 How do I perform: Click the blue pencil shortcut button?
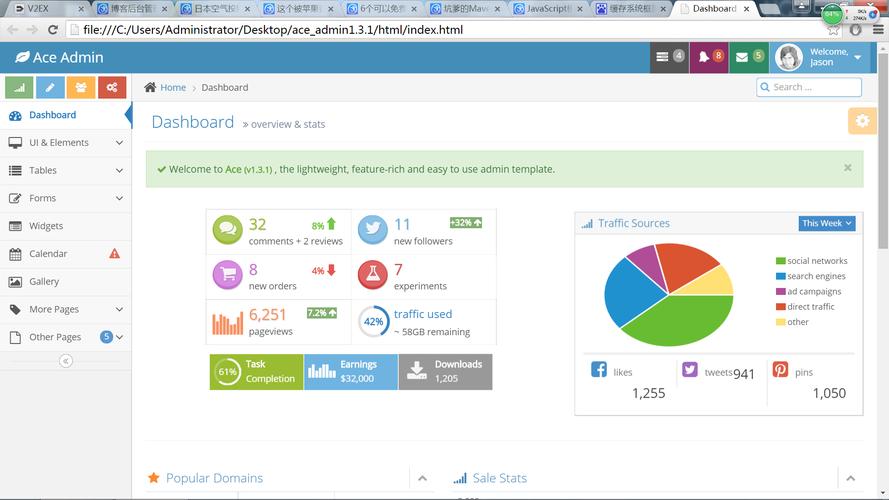tap(50, 87)
